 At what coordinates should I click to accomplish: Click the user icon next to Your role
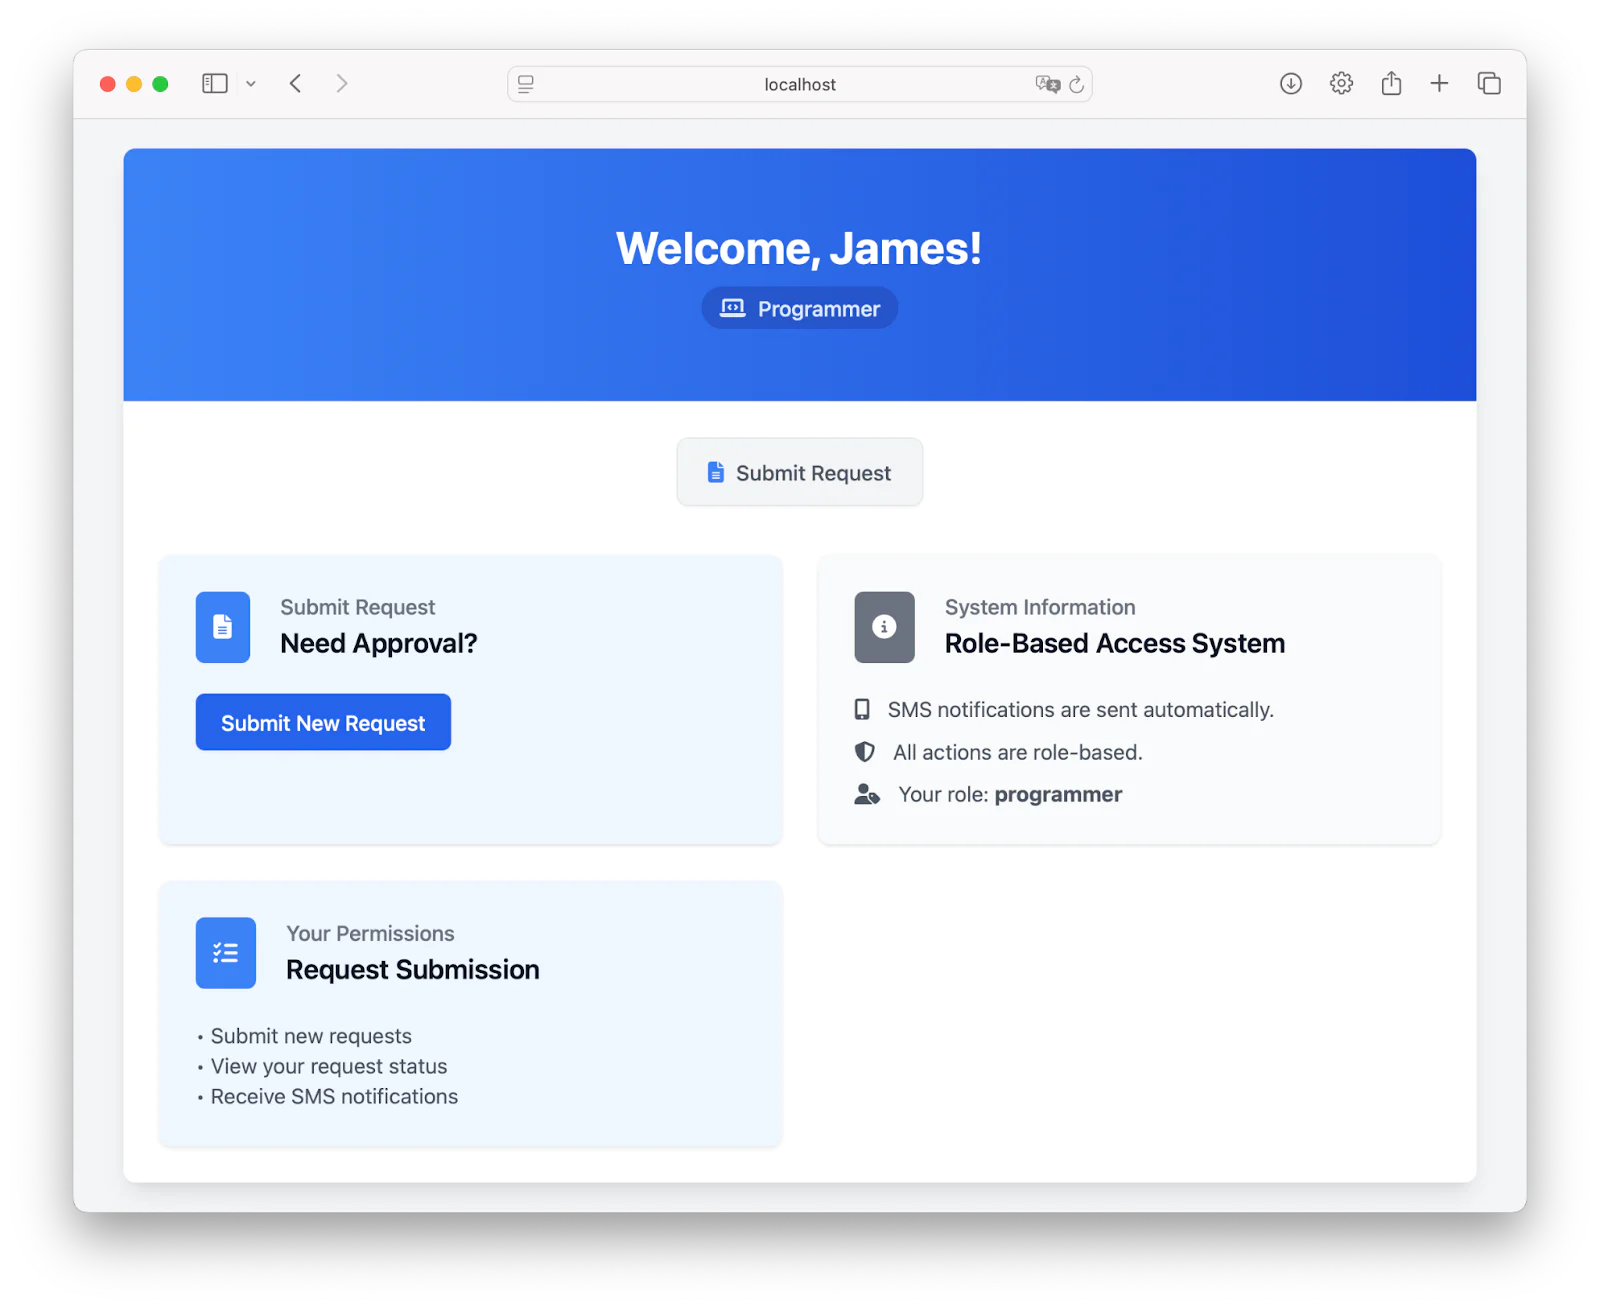coord(866,794)
